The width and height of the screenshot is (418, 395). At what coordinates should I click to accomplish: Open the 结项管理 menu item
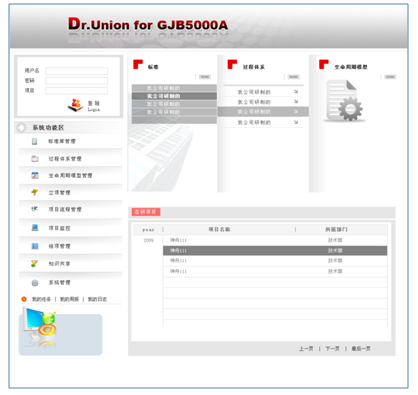coord(59,246)
